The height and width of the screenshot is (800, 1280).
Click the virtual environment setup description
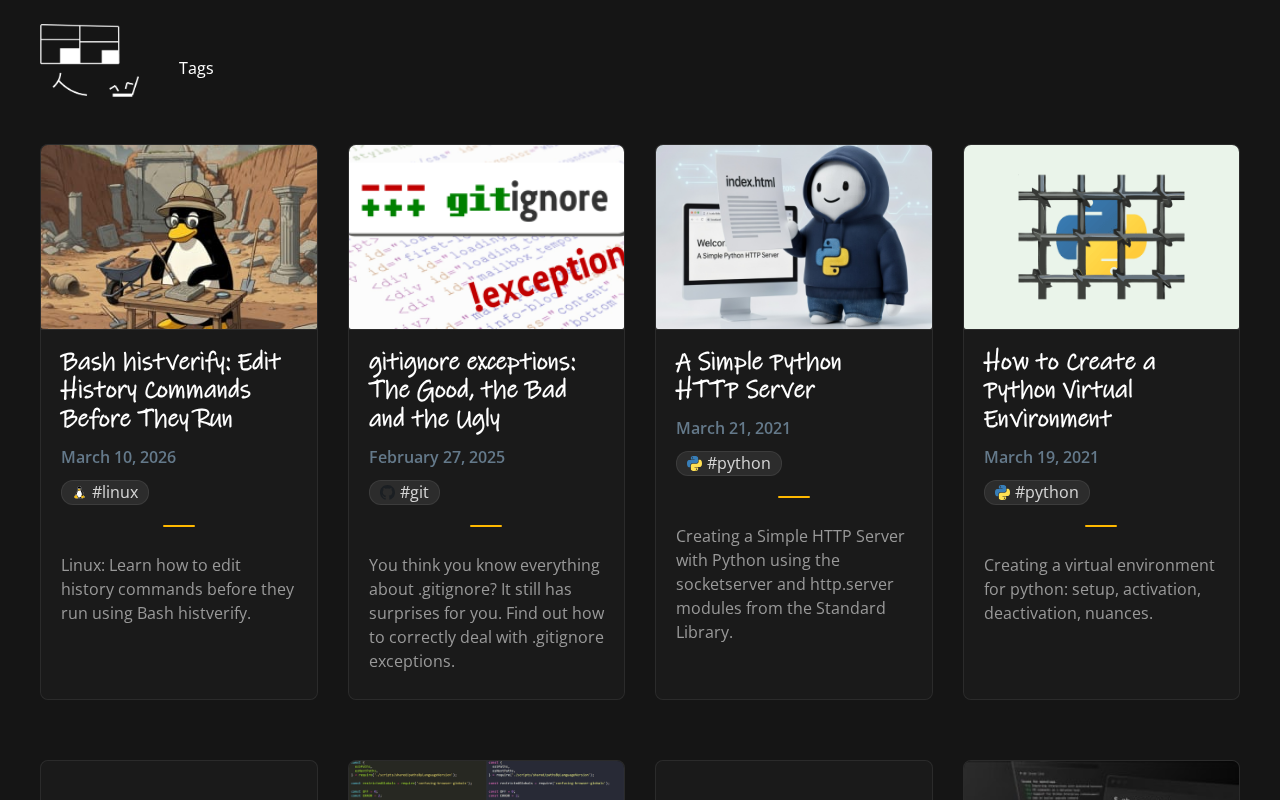[x=1100, y=589]
